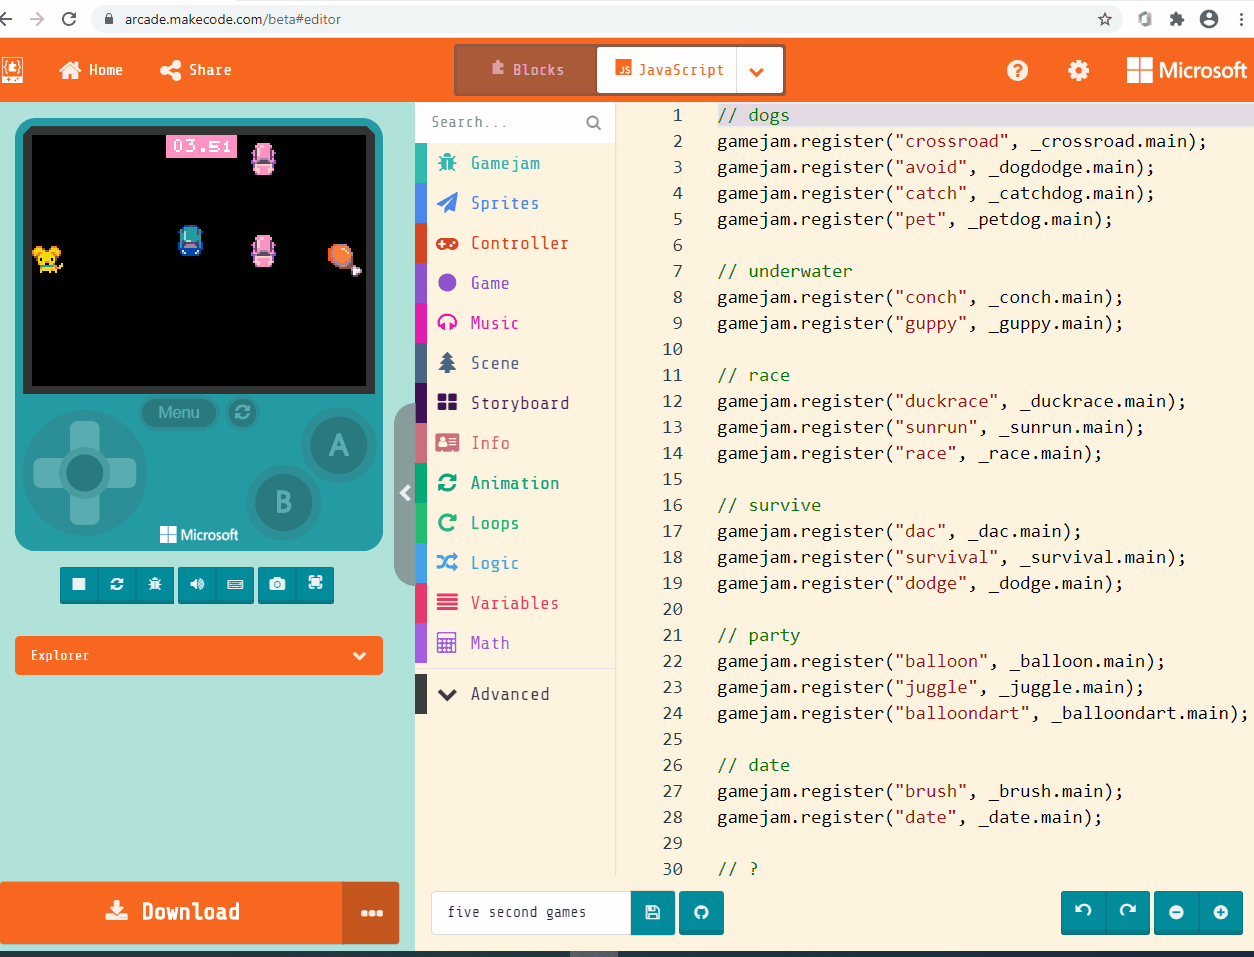Click line number 16 in gutter
The width and height of the screenshot is (1254, 957).
pyautogui.click(x=673, y=505)
